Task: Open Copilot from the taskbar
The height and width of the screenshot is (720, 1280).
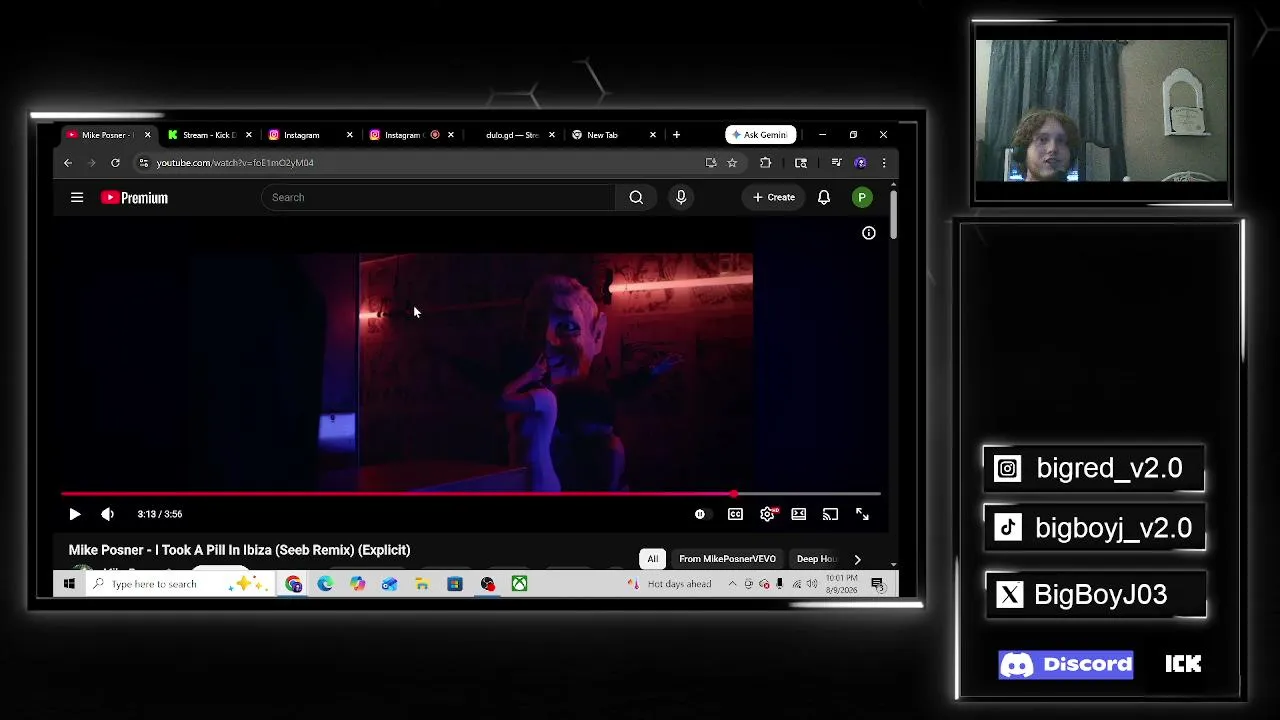Action: click(x=357, y=584)
